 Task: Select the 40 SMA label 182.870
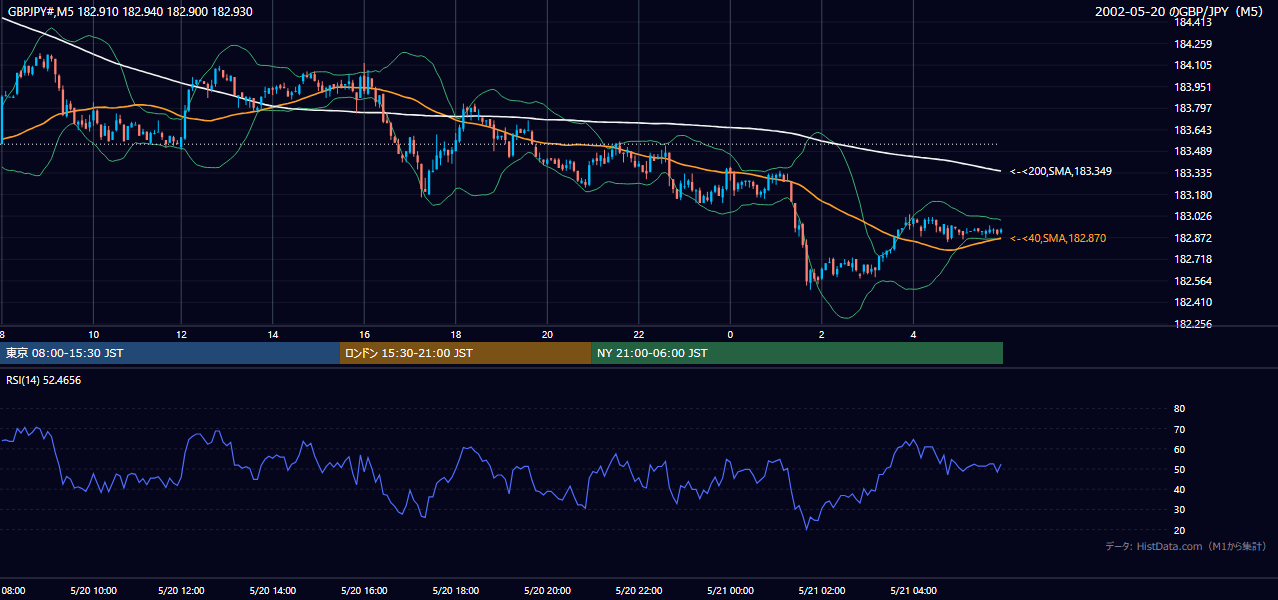1058,238
